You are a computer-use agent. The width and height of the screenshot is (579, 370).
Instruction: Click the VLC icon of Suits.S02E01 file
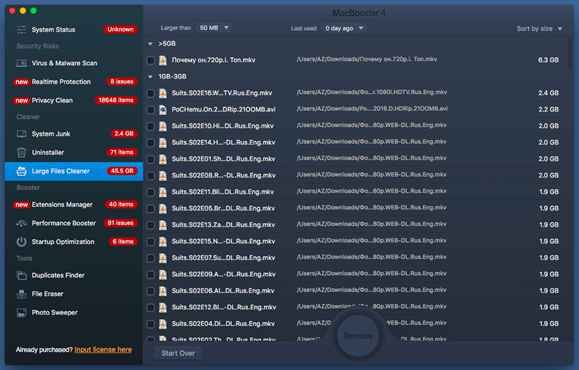(162, 159)
